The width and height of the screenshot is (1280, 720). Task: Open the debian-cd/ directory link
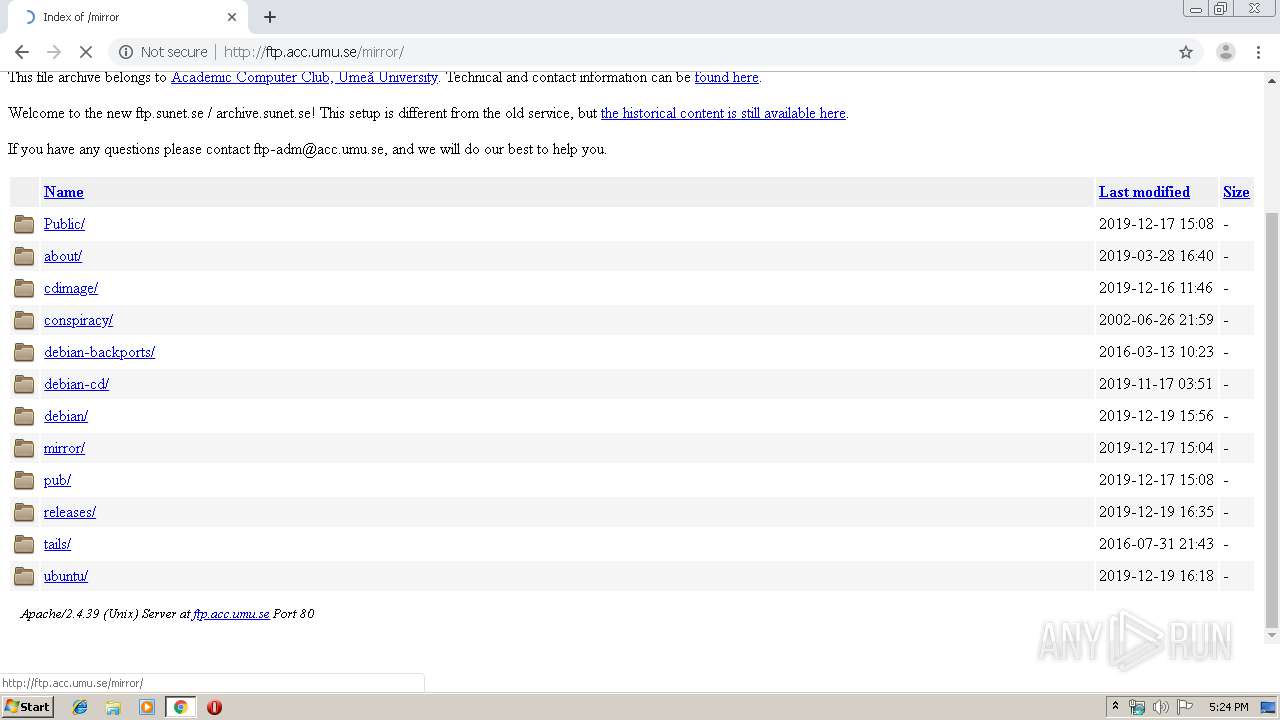tap(76, 384)
